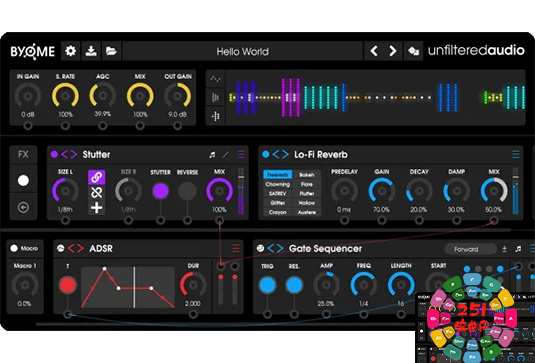Switch ADSR to the next modulator

81,248
